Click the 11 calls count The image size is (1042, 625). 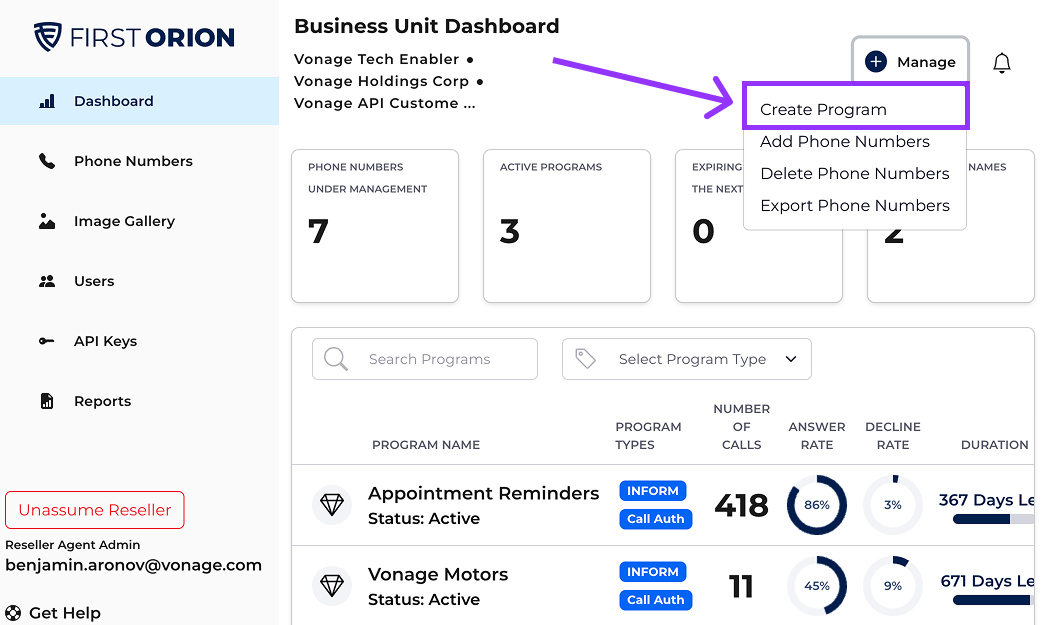pyautogui.click(x=741, y=586)
